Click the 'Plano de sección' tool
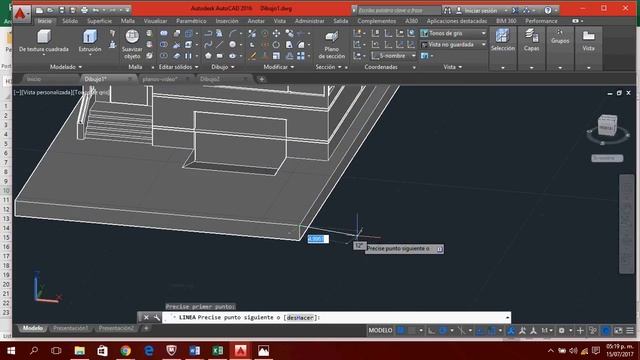640x360 pixels. tap(331, 44)
